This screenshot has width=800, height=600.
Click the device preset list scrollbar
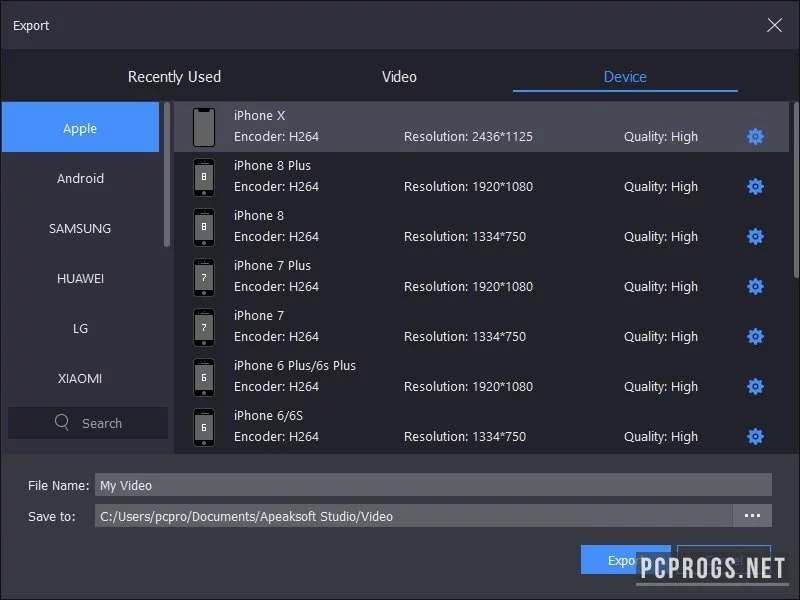[x=796, y=190]
